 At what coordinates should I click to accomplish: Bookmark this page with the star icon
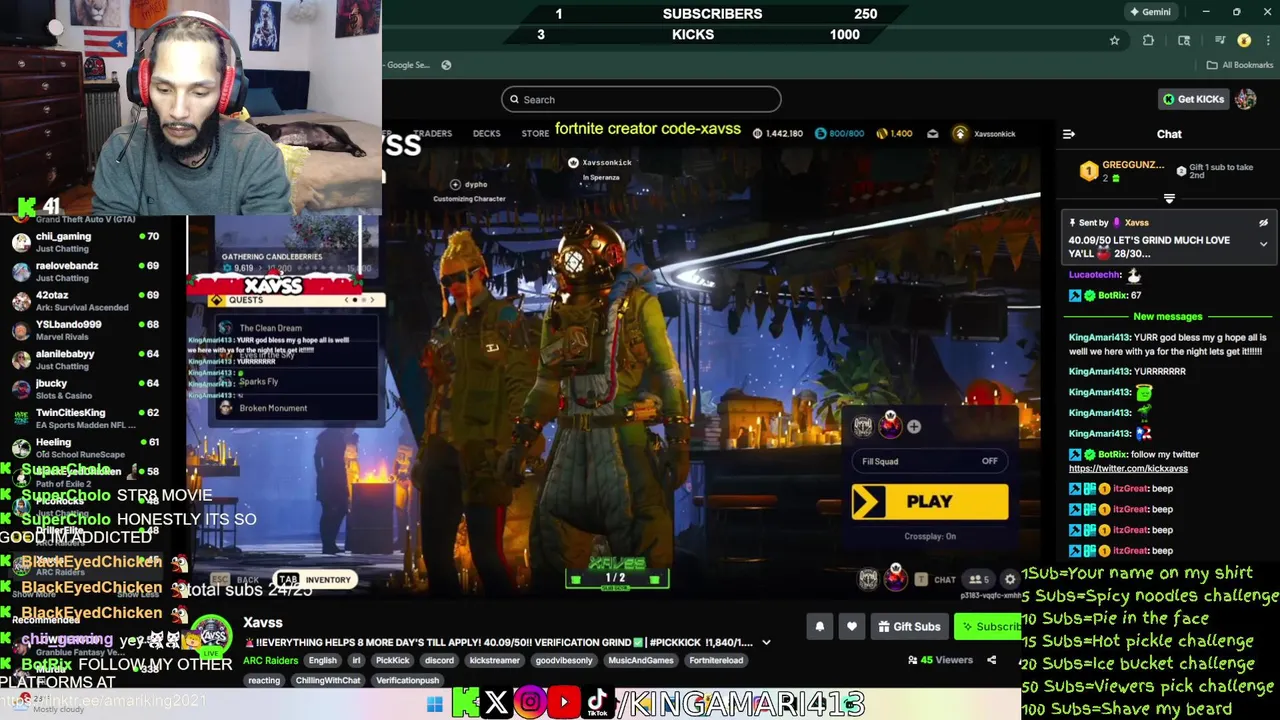pos(1114,41)
